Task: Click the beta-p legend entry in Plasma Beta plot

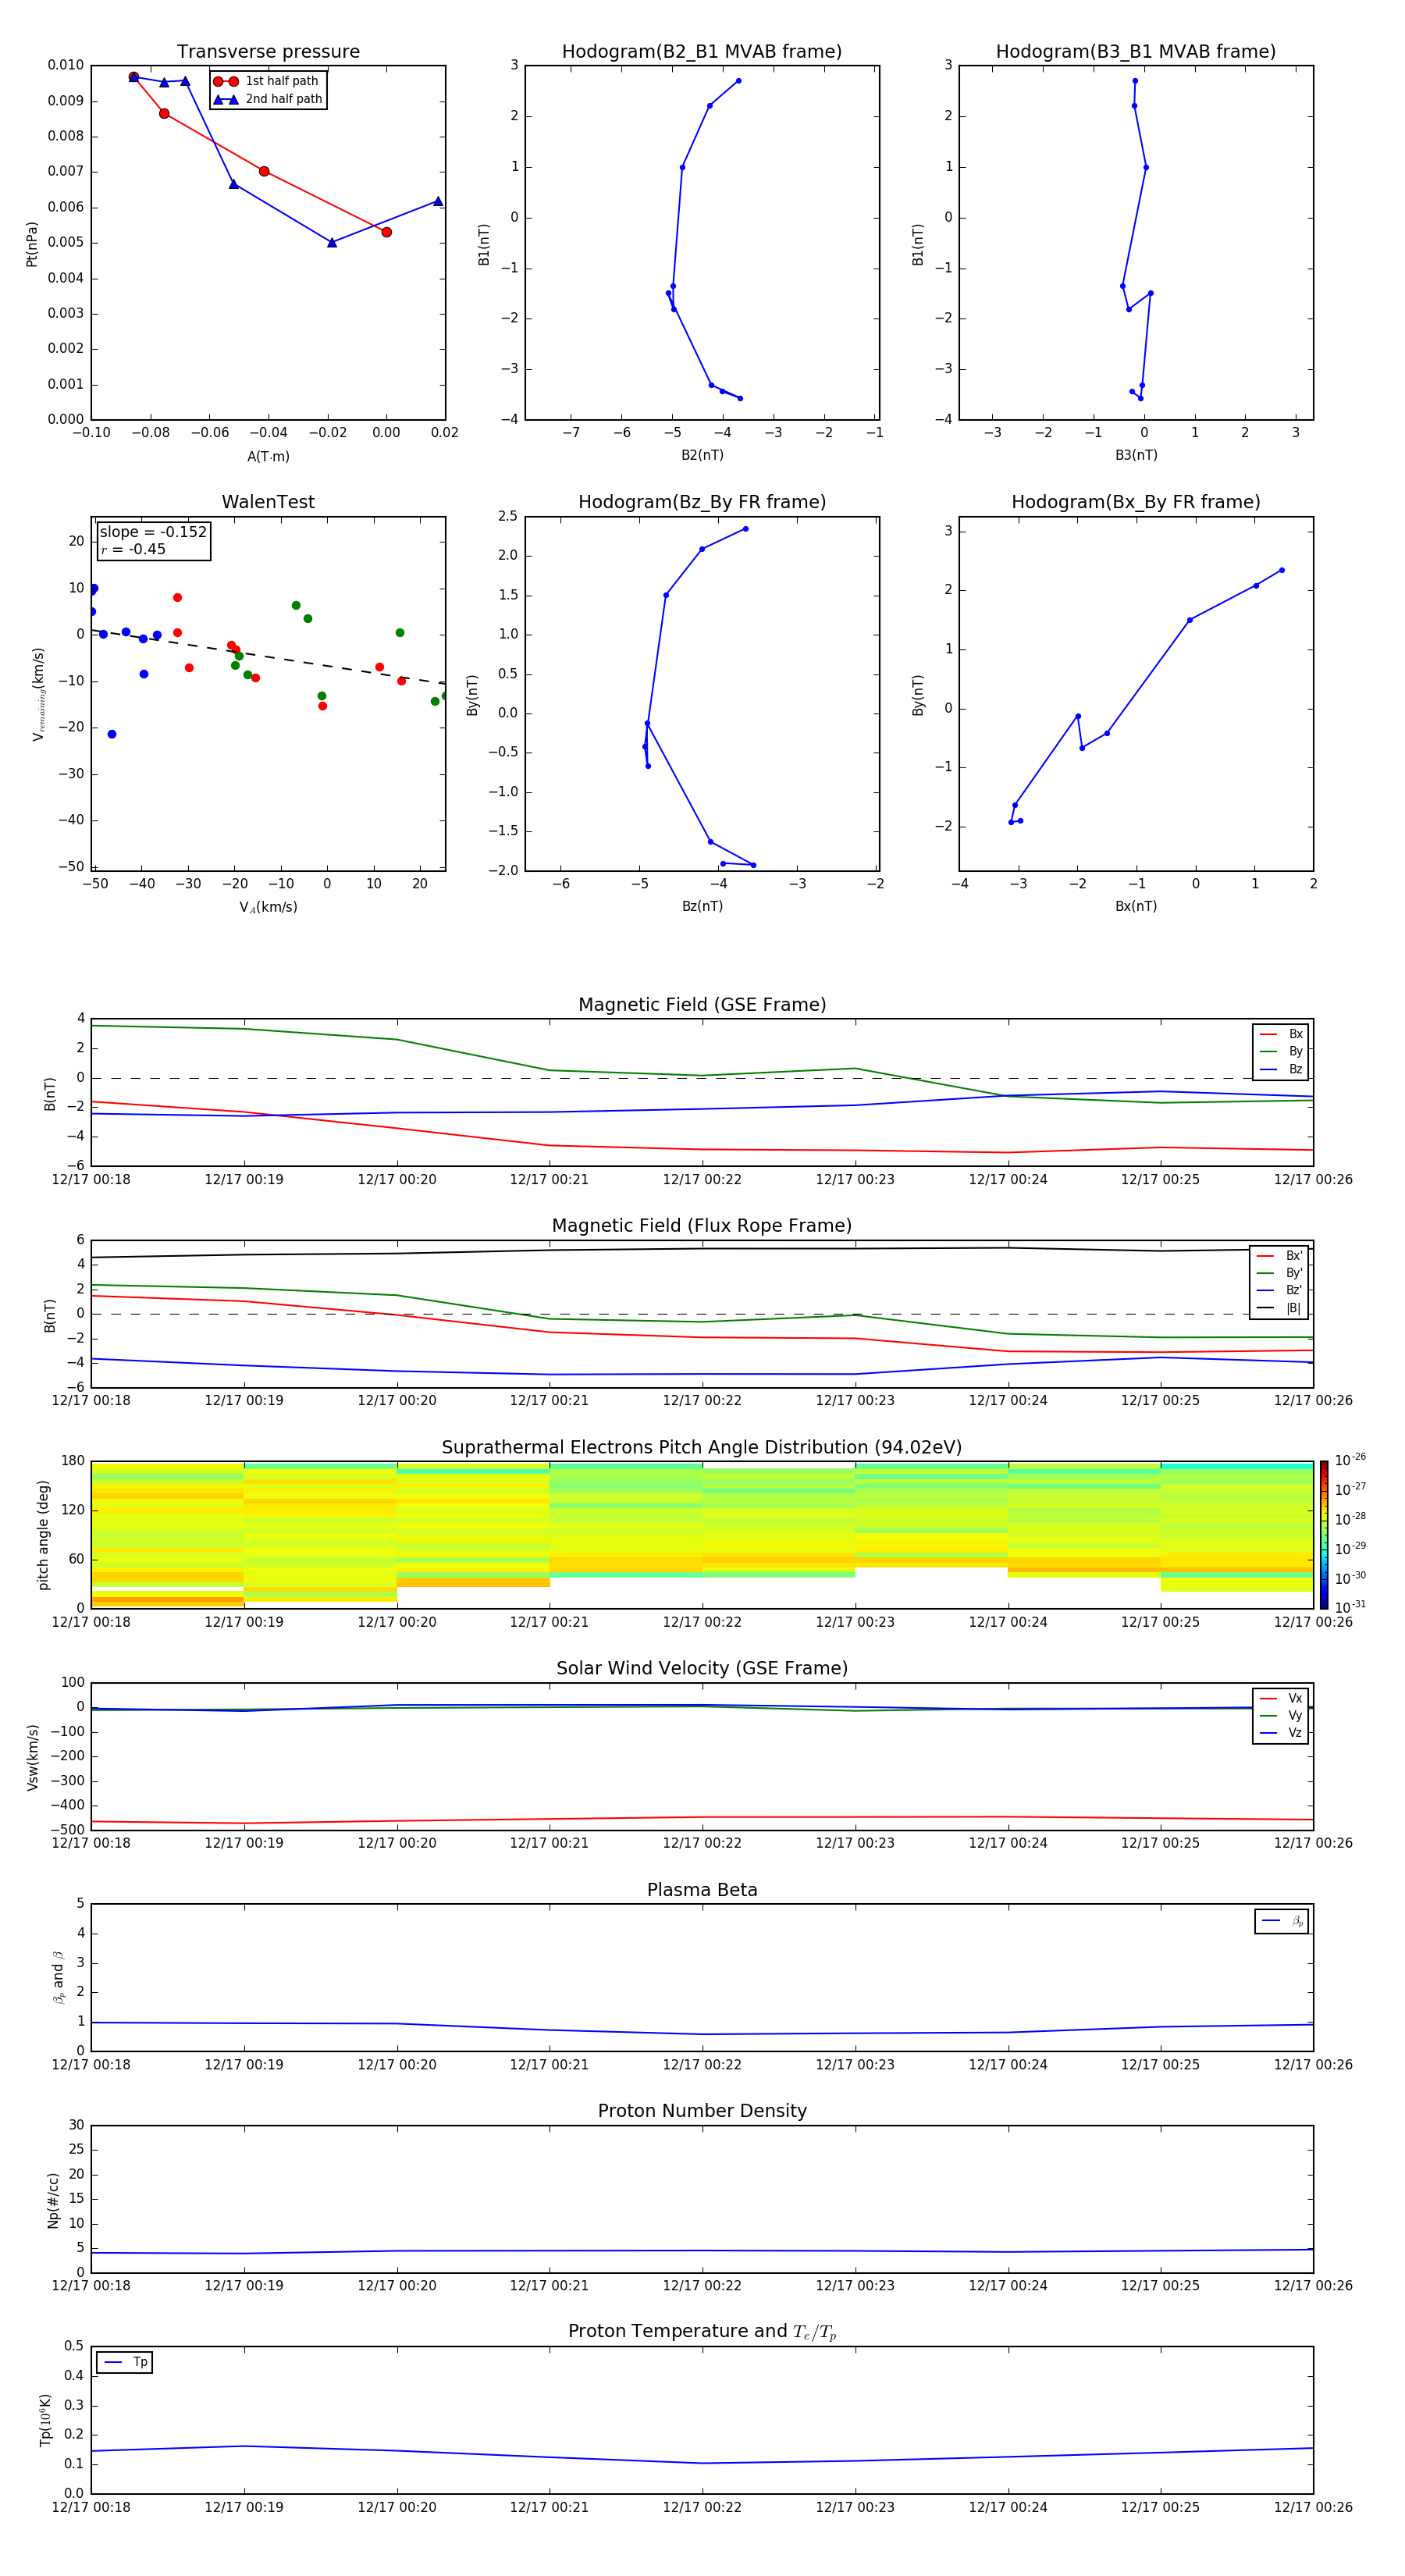Action: tap(1282, 1921)
